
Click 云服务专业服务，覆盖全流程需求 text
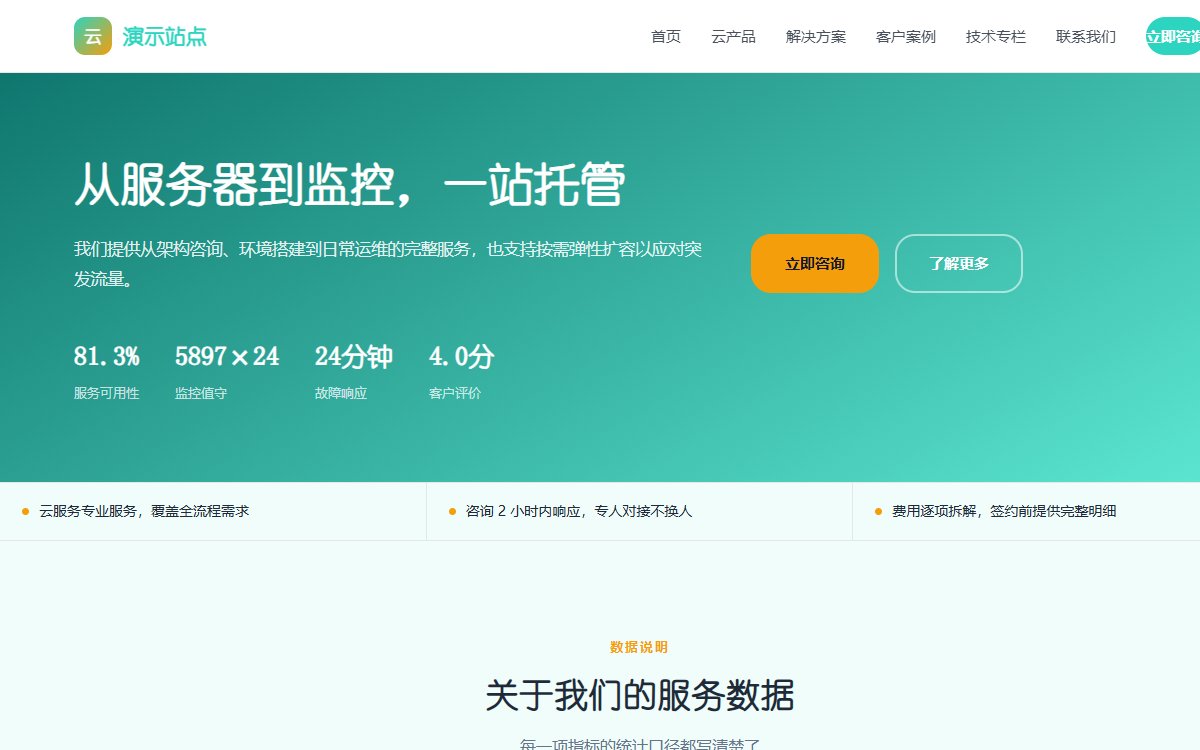pyautogui.click(x=144, y=512)
